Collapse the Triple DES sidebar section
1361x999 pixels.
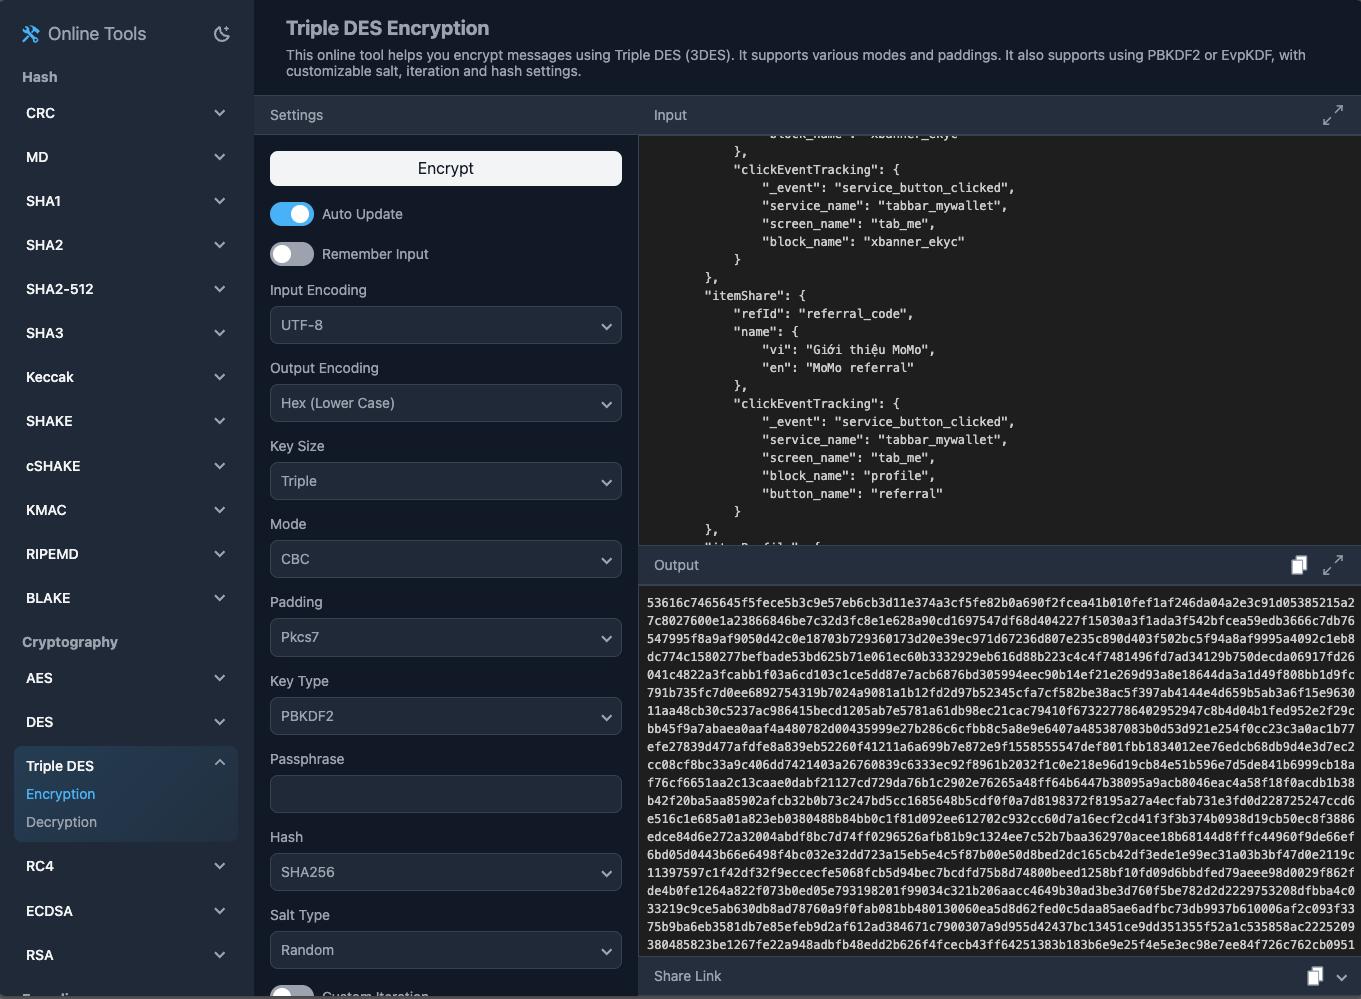coord(126,765)
